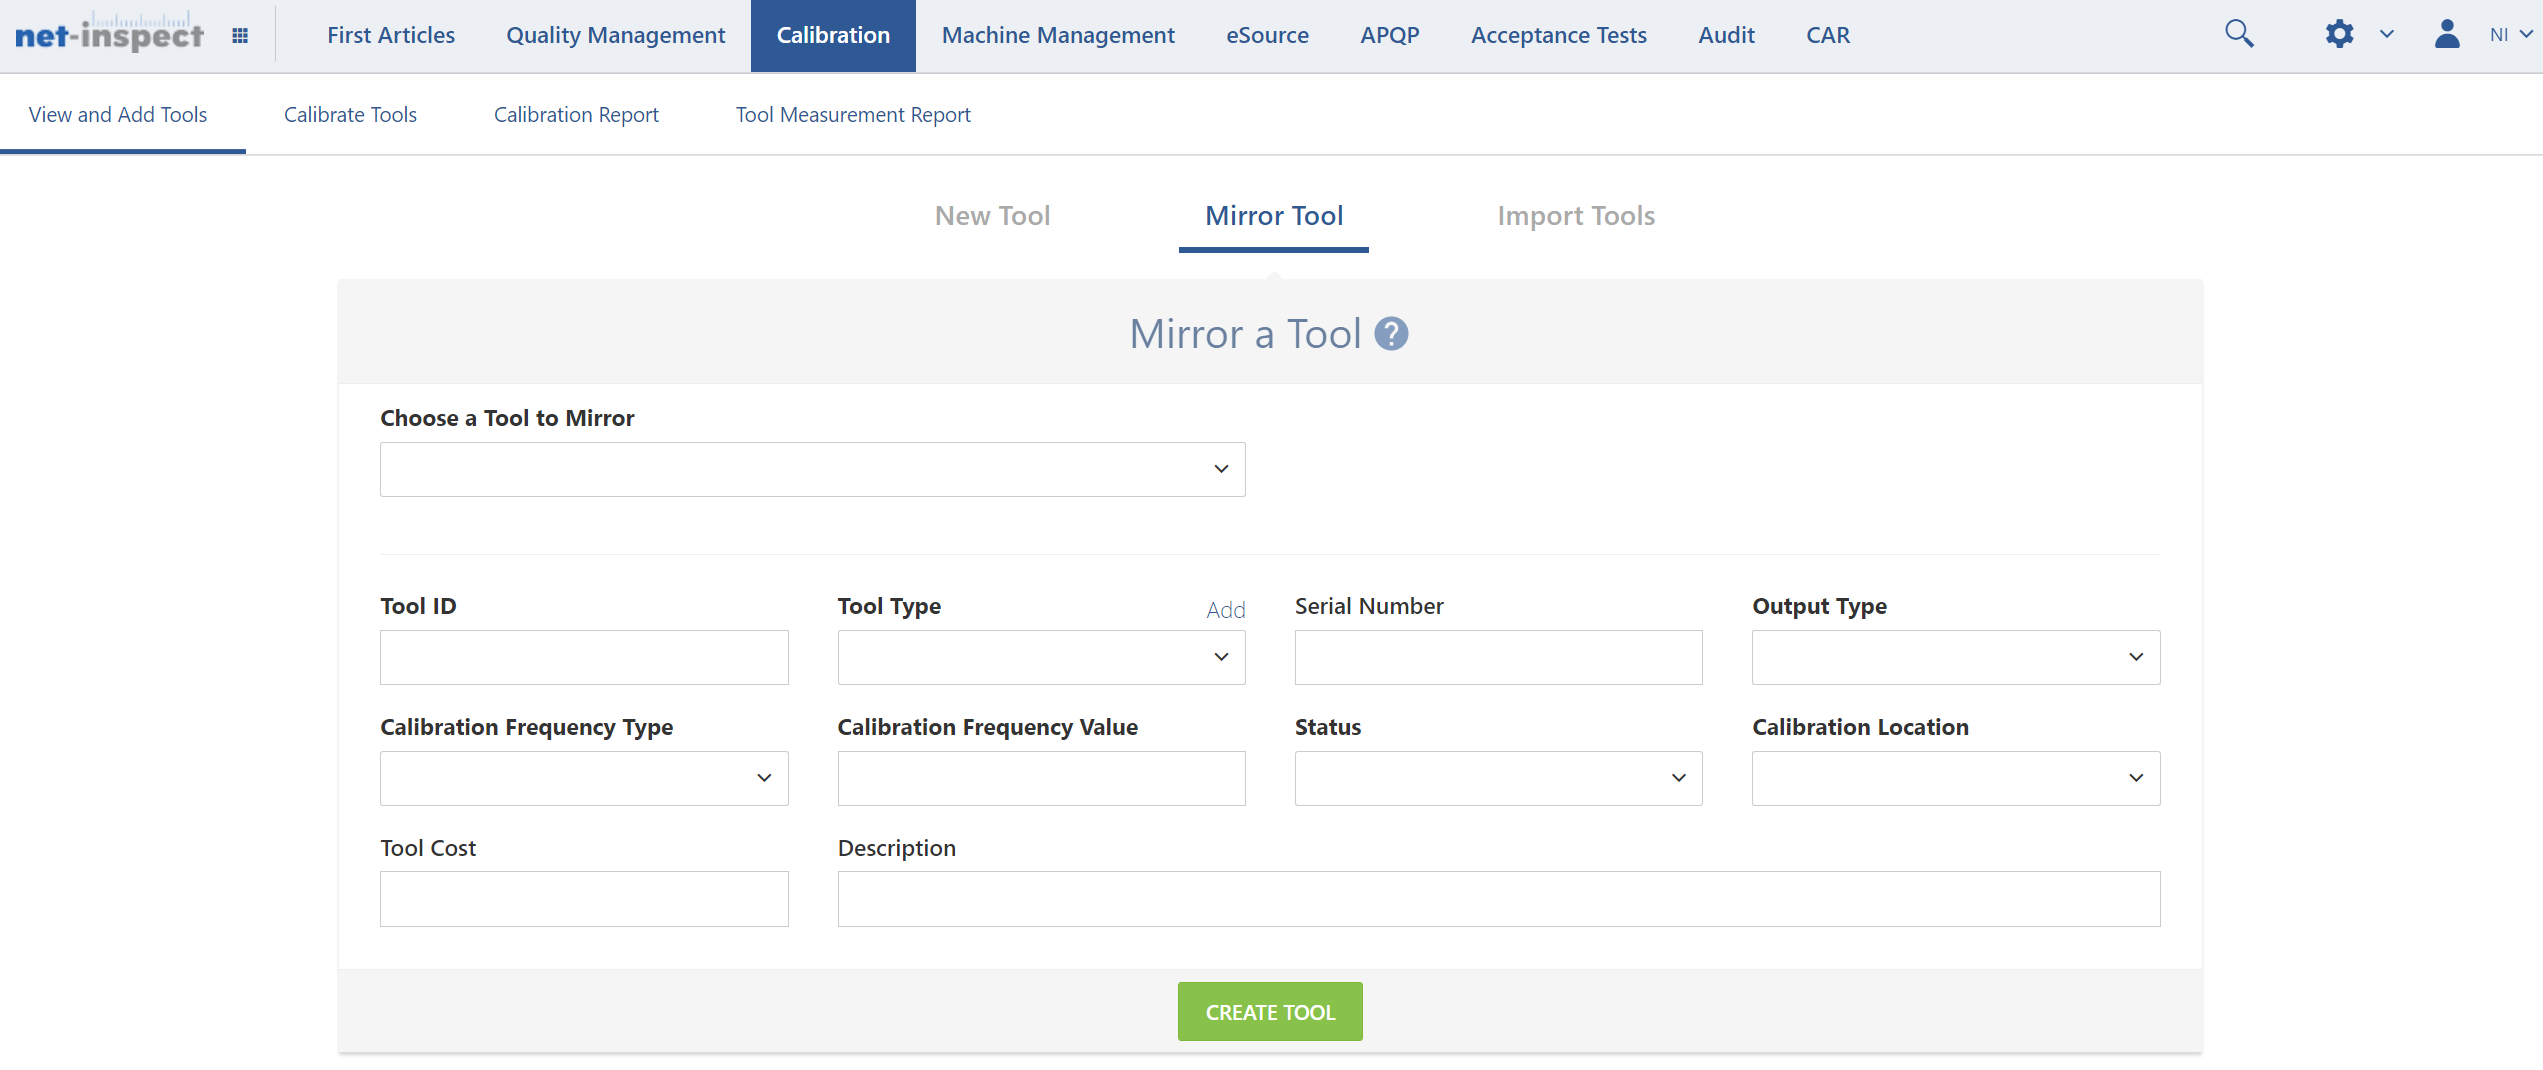Open the Calibration Report tab
The height and width of the screenshot is (1070, 2543).
[576, 115]
